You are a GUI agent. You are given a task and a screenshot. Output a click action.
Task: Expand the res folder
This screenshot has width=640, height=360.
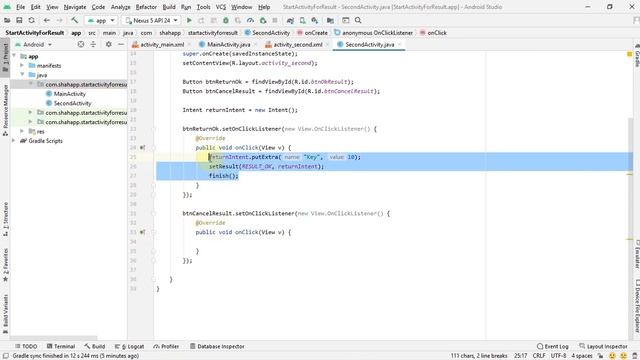tap(22, 131)
